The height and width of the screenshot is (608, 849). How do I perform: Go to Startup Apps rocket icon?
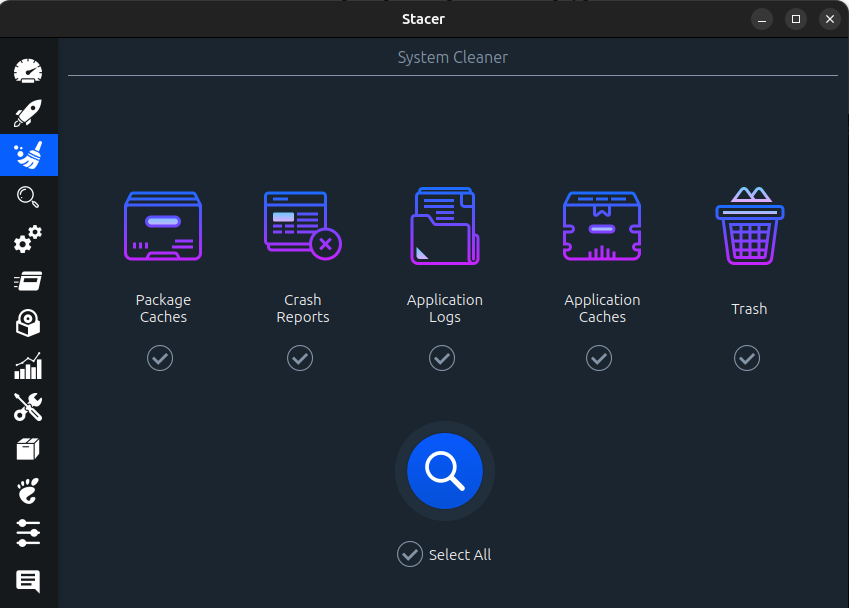pyautogui.click(x=28, y=113)
